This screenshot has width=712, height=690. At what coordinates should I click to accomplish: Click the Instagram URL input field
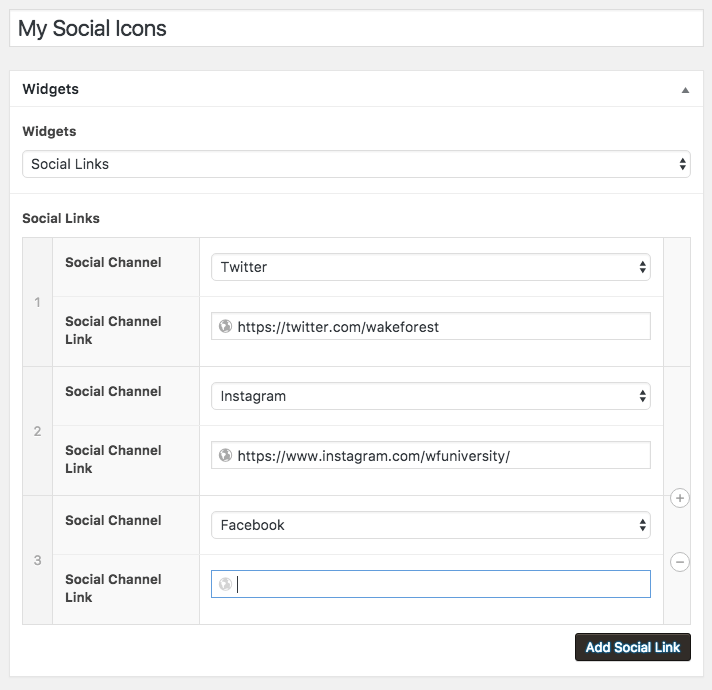[440, 455]
